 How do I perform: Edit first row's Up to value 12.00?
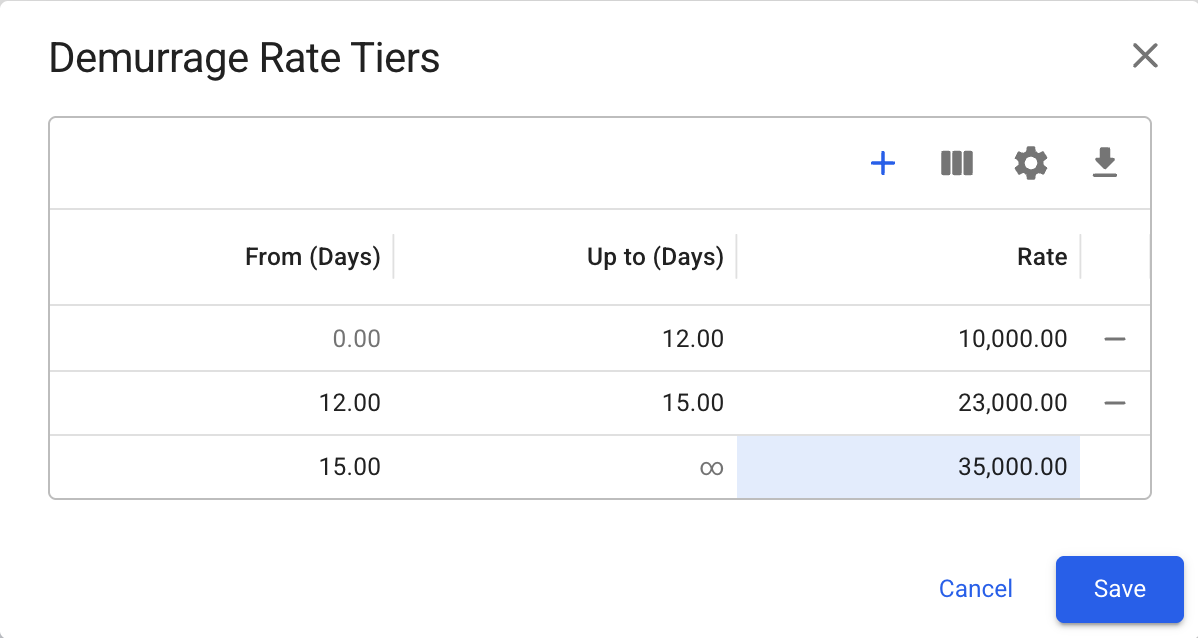[x=565, y=339]
